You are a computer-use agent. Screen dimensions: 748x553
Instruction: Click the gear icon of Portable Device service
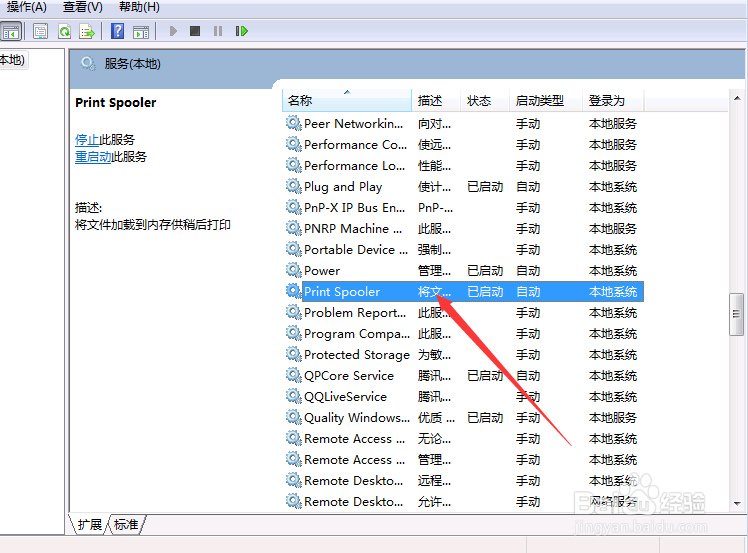pos(293,249)
